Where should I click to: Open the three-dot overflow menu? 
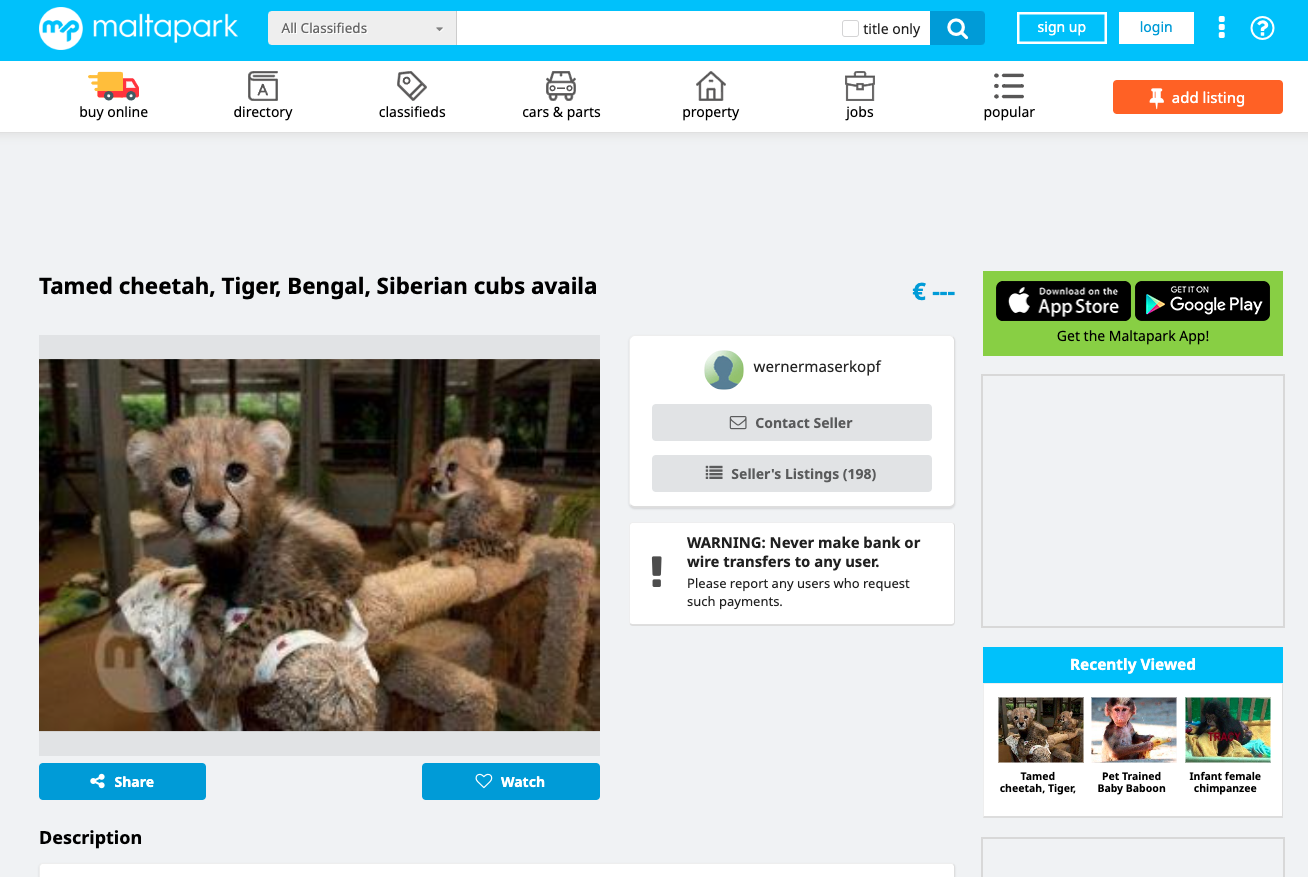[x=1221, y=28]
